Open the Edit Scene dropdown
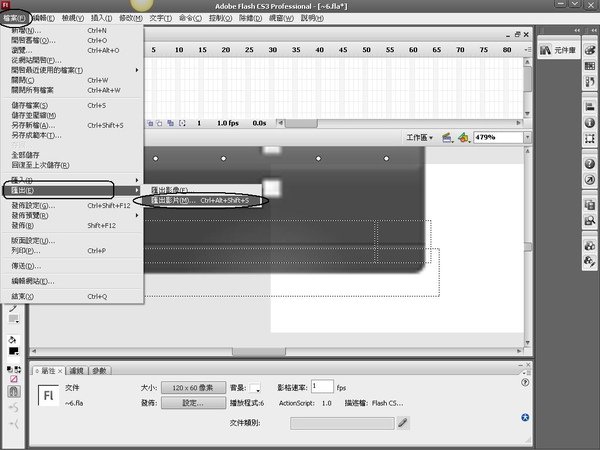 click(447, 138)
